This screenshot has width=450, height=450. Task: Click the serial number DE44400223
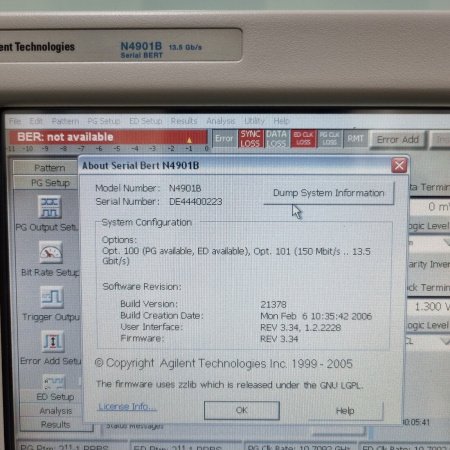(196, 202)
